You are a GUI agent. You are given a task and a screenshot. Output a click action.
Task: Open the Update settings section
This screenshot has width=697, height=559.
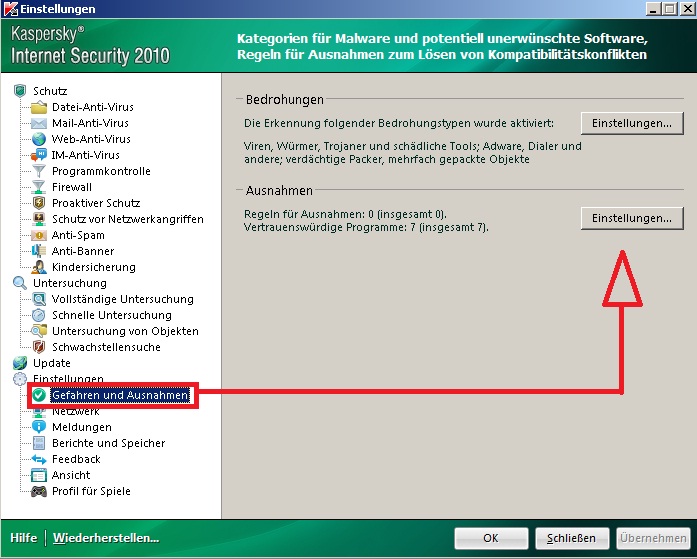coord(51,363)
